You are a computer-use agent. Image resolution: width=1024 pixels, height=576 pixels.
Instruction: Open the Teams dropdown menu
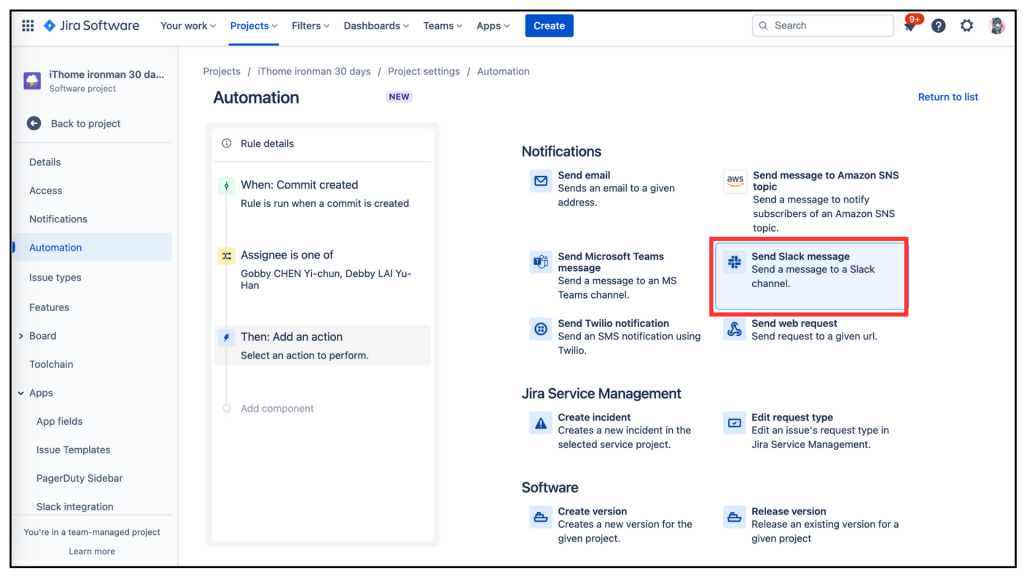(x=442, y=25)
